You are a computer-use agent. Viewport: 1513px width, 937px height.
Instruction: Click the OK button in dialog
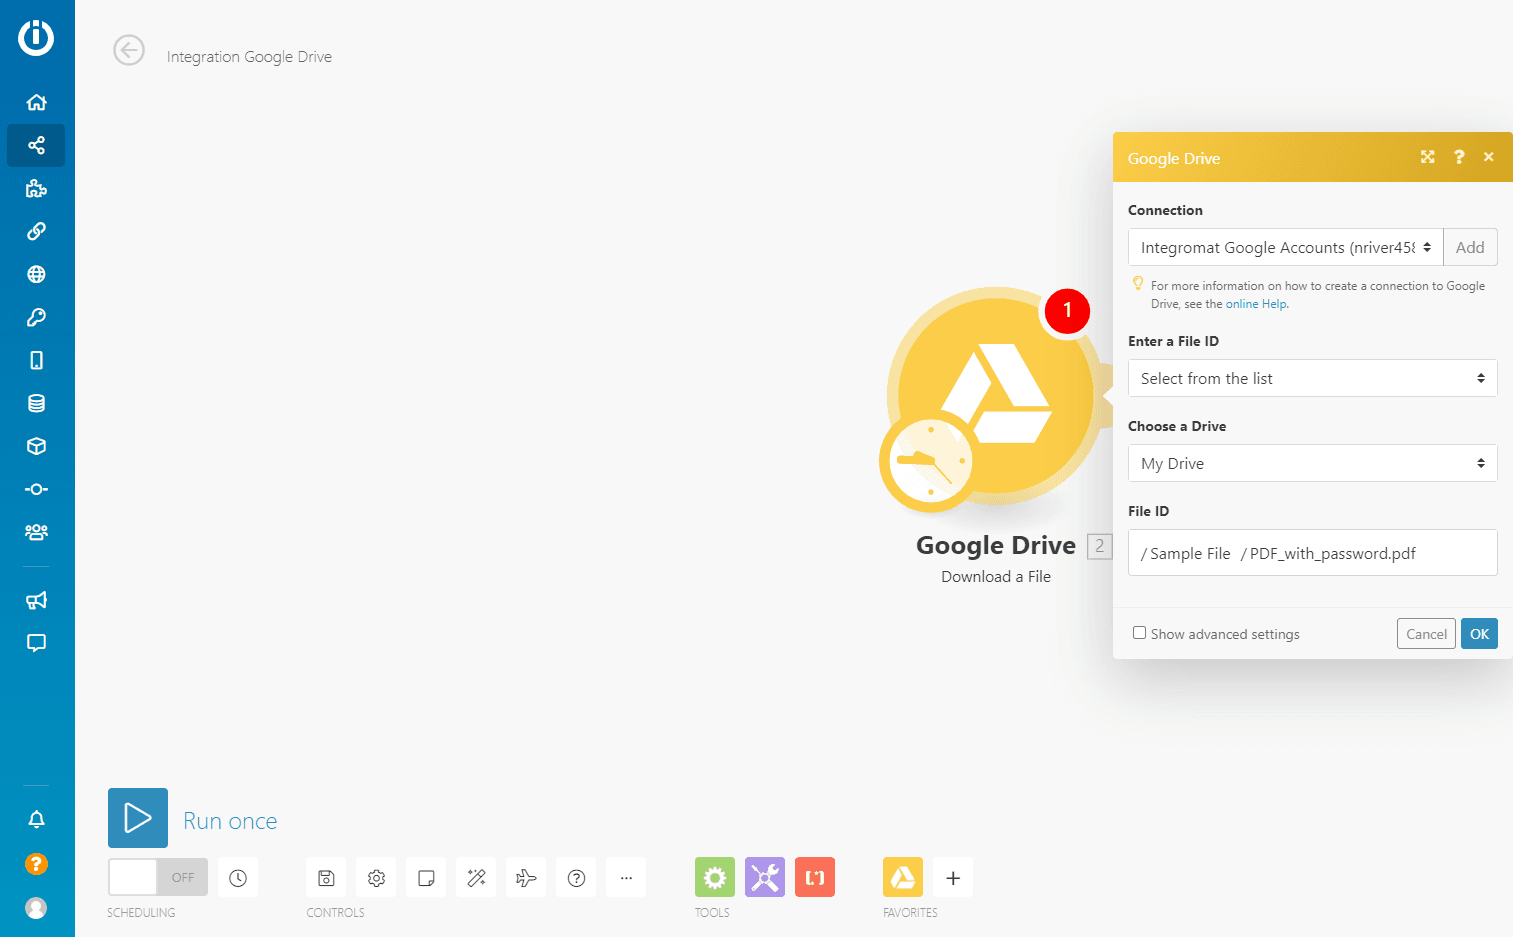1479,634
